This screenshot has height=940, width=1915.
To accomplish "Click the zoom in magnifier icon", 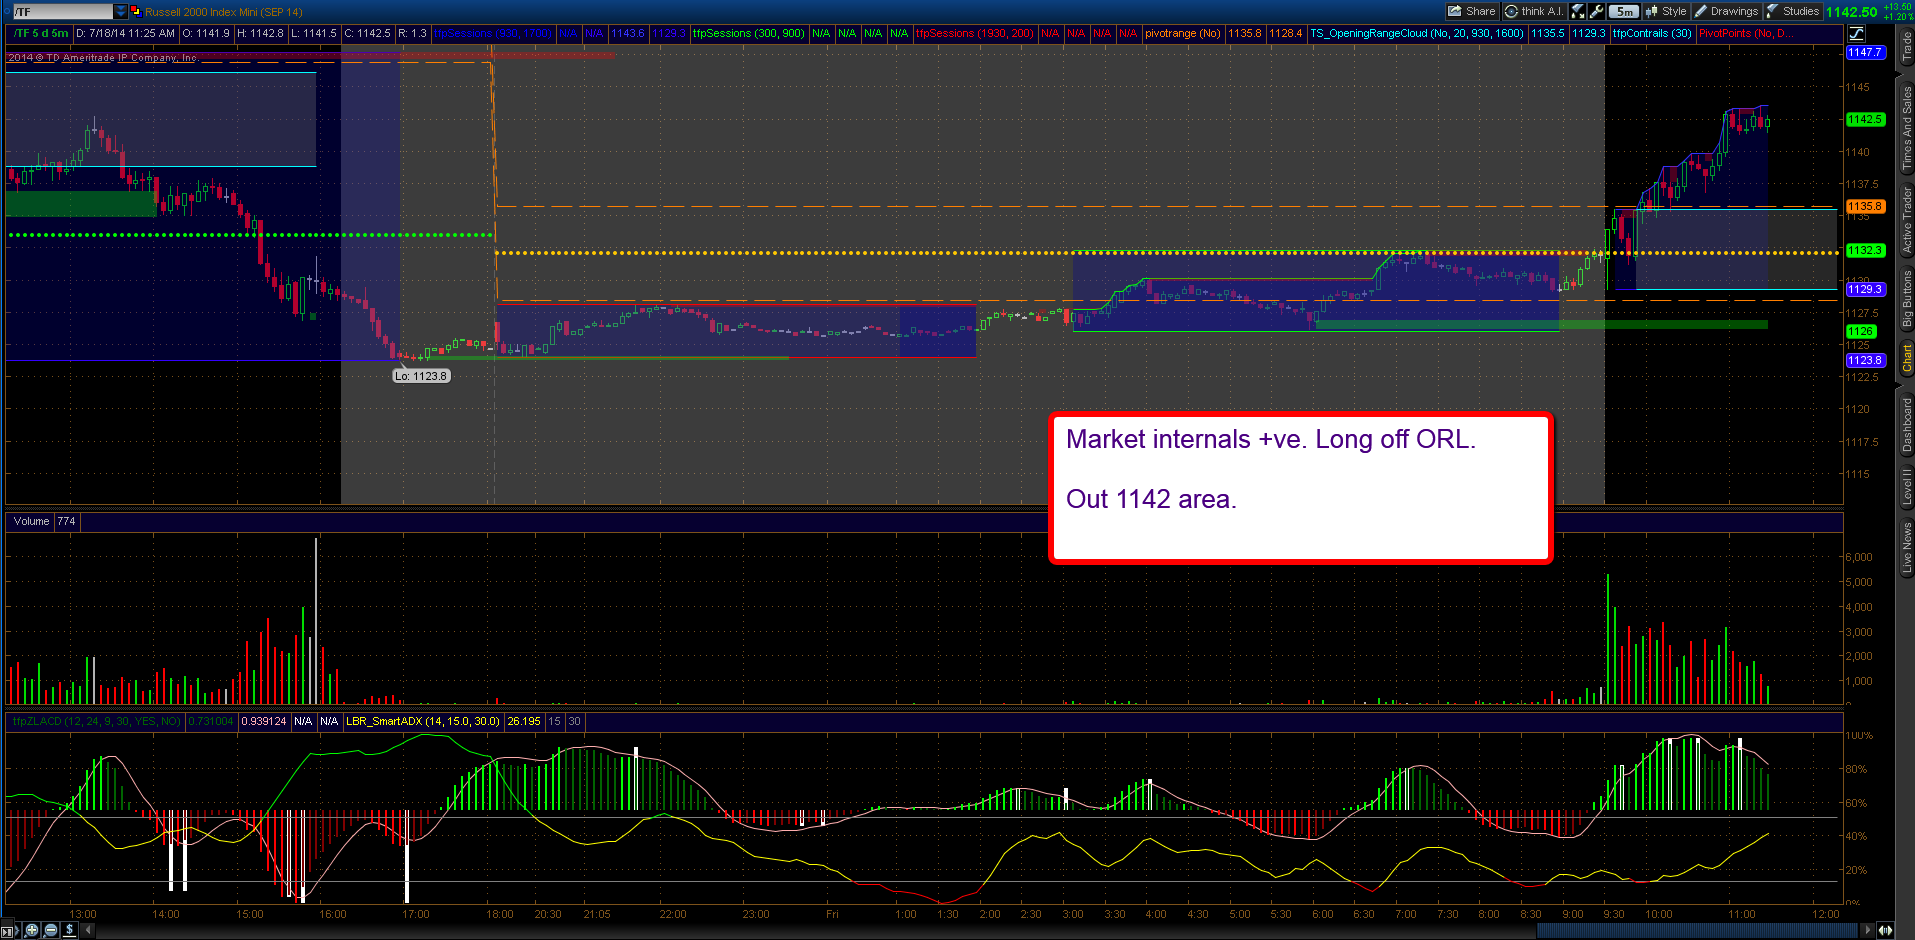I will [32, 930].
